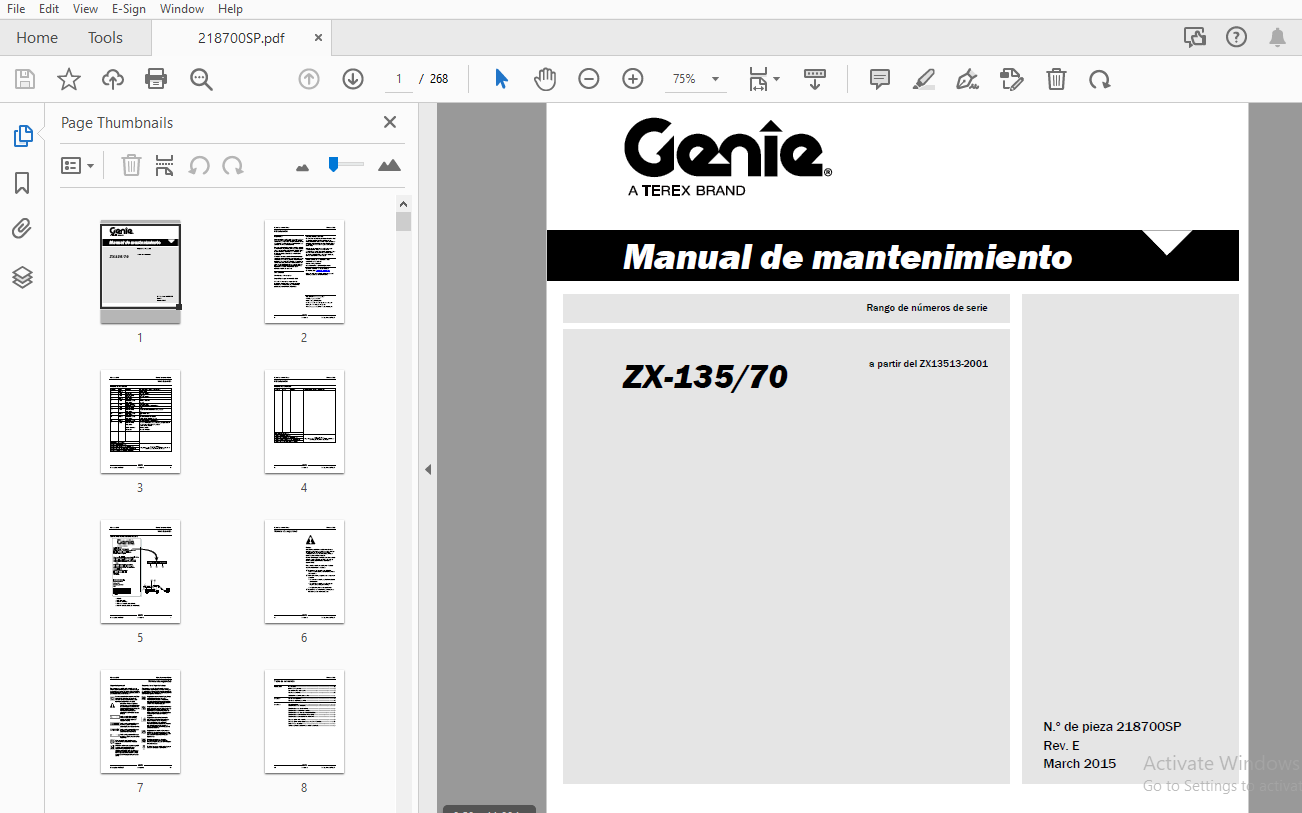Switch to the Home tab
The image size is (1302, 813).
[37, 38]
